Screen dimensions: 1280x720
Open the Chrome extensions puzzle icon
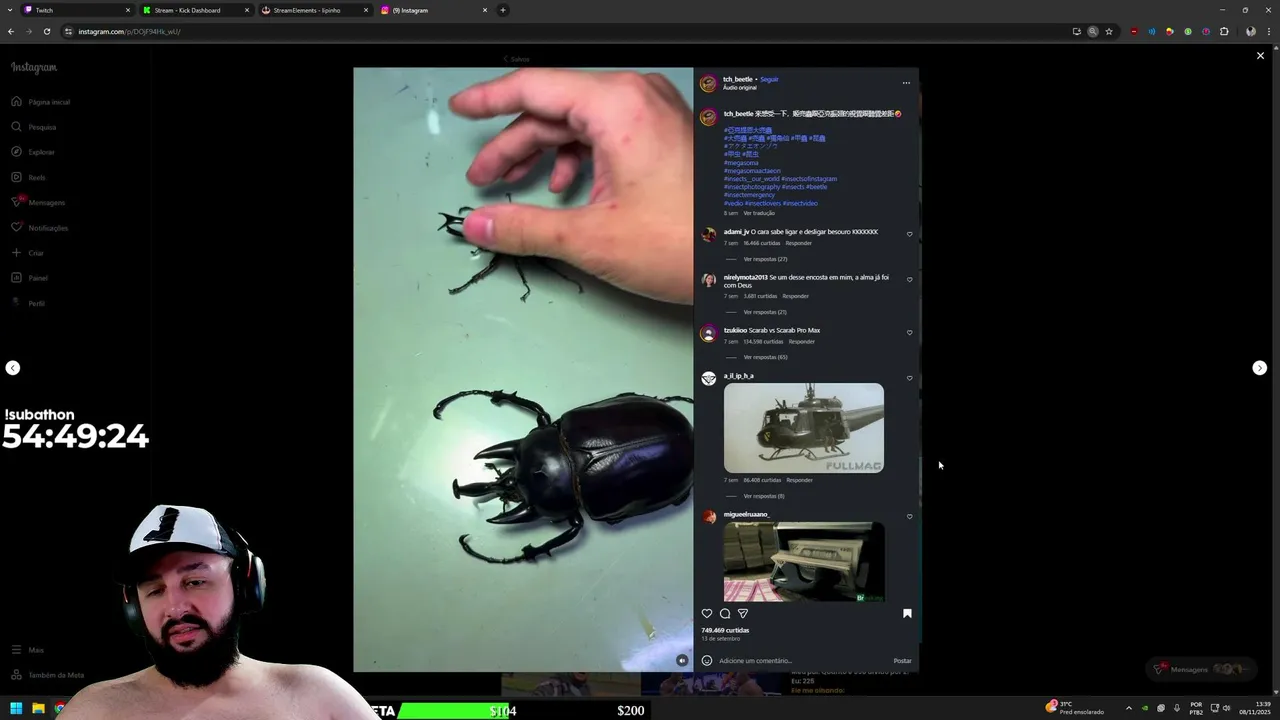tap(1224, 31)
